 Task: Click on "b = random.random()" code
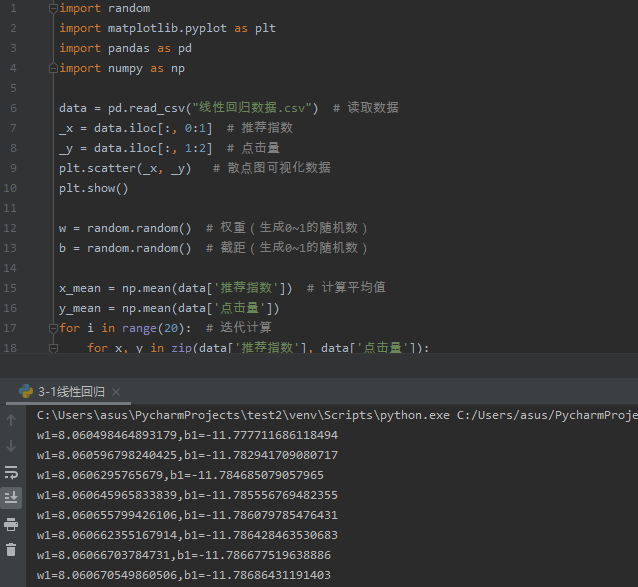tap(125, 248)
